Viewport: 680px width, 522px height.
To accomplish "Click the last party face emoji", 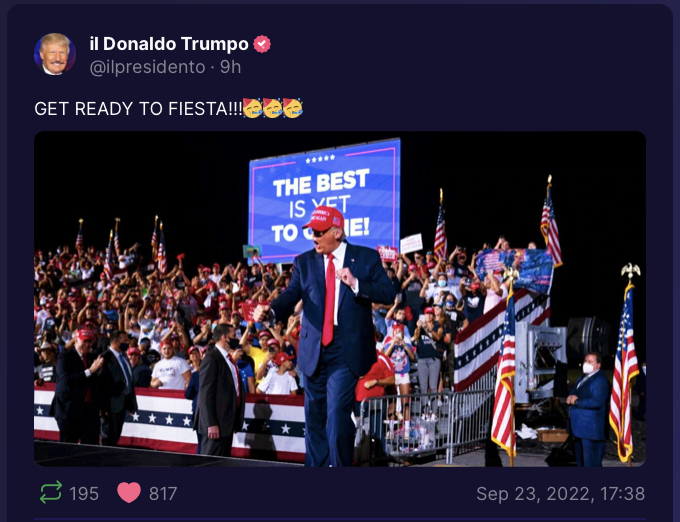I will [293, 108].
